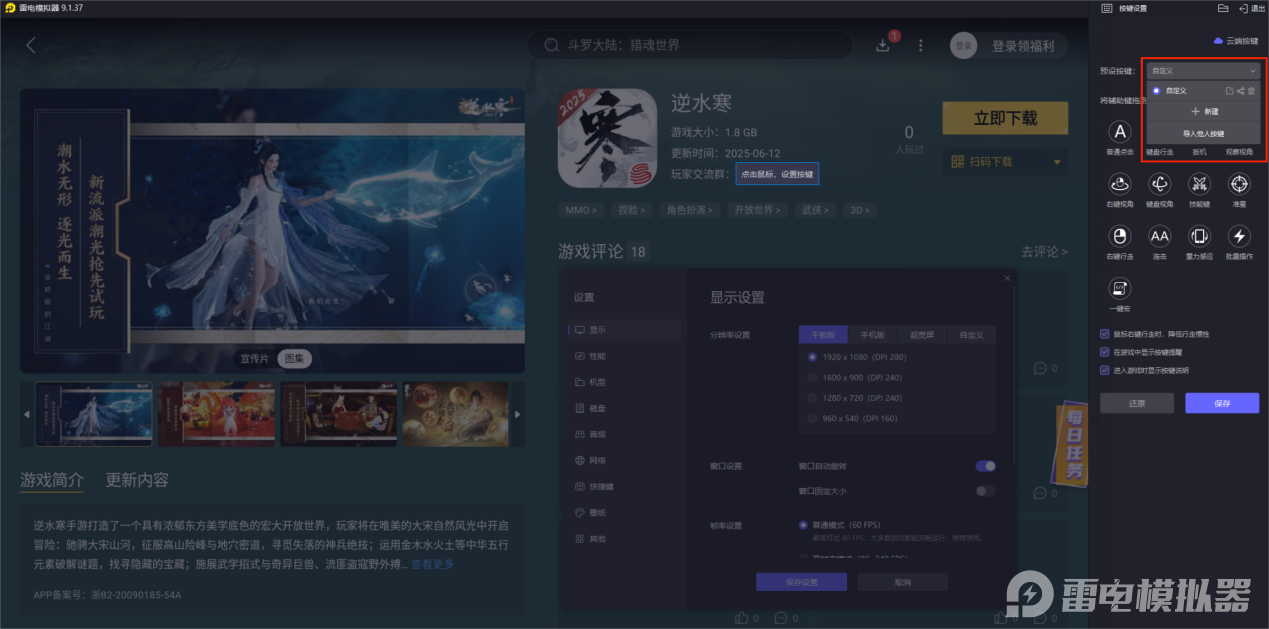Toggle the 窗口自动旋转 auto-rotate switch
This screenshot has height=629, width=1269.
(986, 466)
